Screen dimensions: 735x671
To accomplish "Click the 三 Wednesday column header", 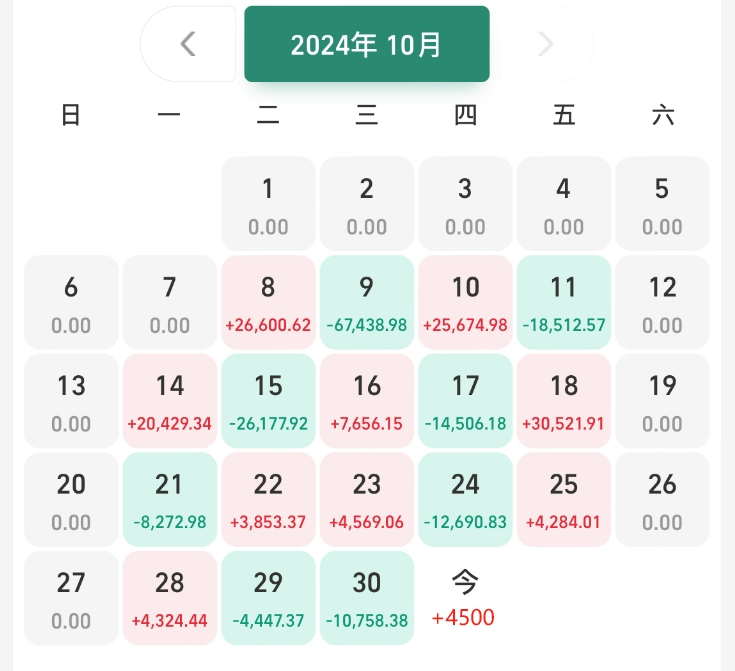I will tap(367, 115).
